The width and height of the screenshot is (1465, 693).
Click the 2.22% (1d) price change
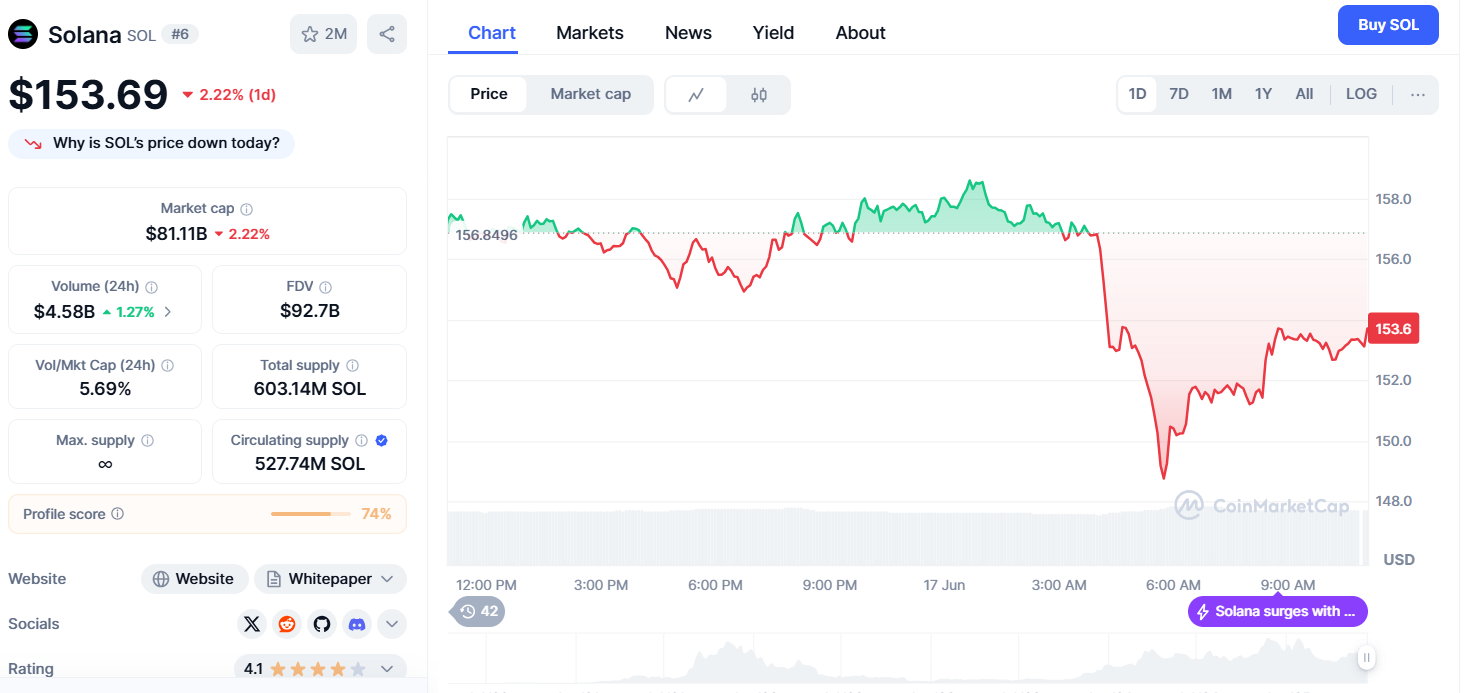click(x=229, y=95)
